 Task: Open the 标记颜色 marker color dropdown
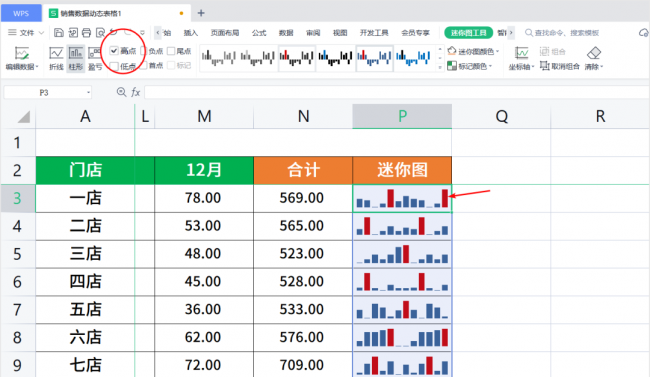tap(470, 66)
